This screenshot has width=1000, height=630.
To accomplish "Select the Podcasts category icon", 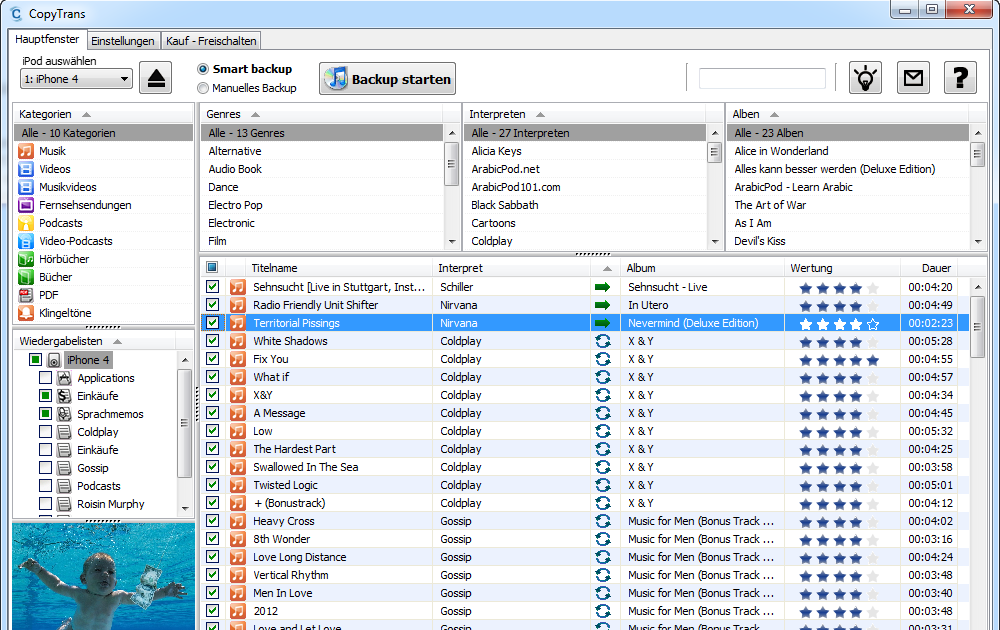I will pyautogui.click(x=26, y=223).
